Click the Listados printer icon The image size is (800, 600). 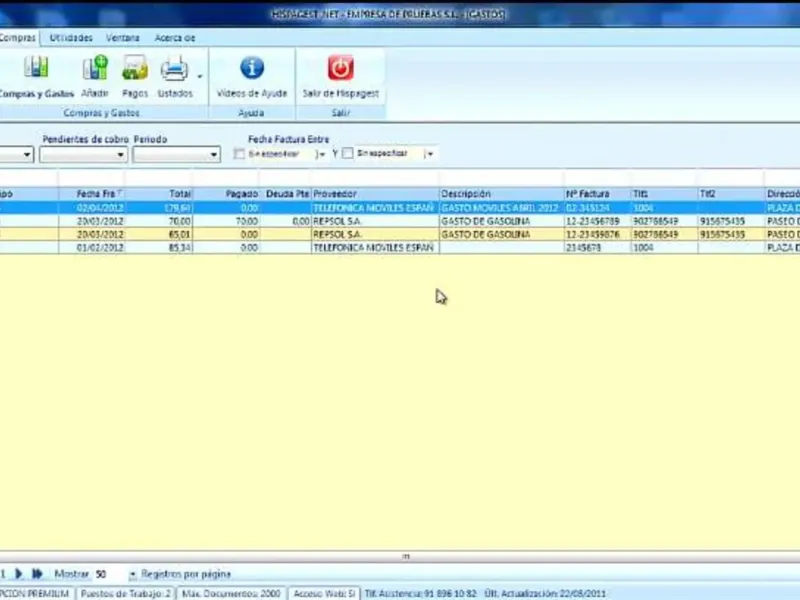coord(174,68)
